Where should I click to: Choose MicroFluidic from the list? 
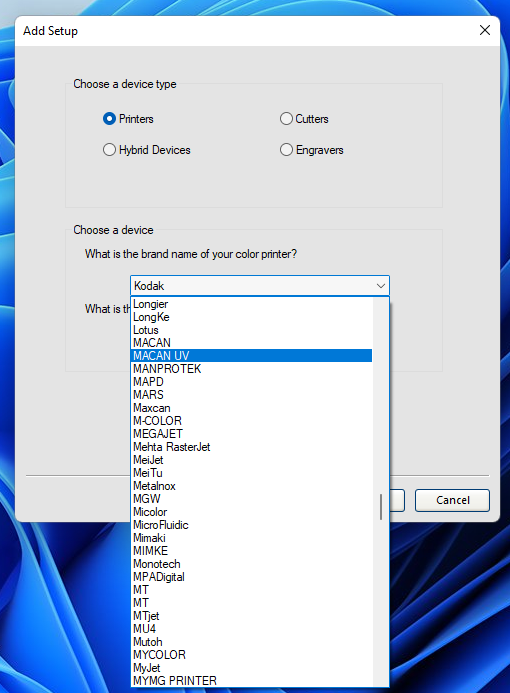click(251, 525)
